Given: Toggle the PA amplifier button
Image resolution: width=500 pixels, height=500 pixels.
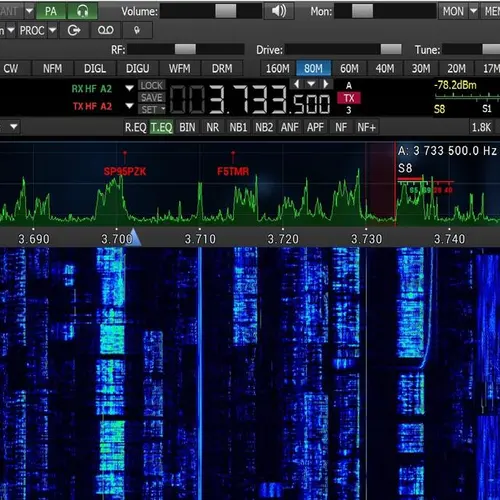Looking at the screenshot, I should (51, 11).
